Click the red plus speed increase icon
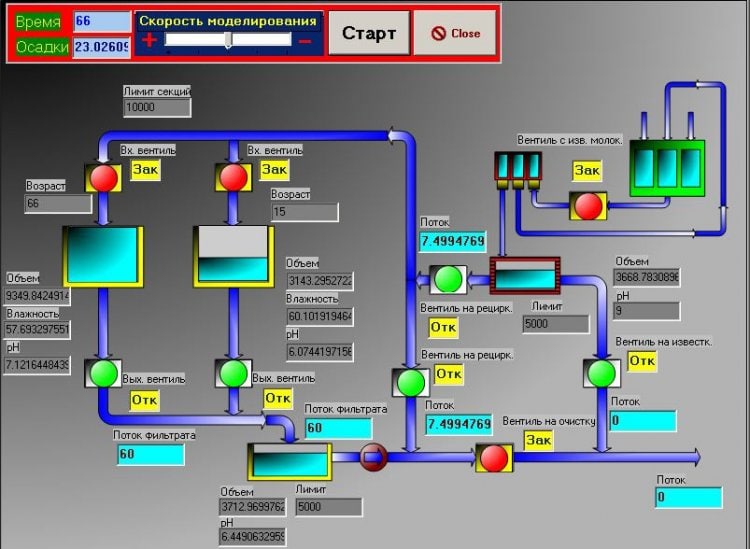750x549 pixels. 149,40
